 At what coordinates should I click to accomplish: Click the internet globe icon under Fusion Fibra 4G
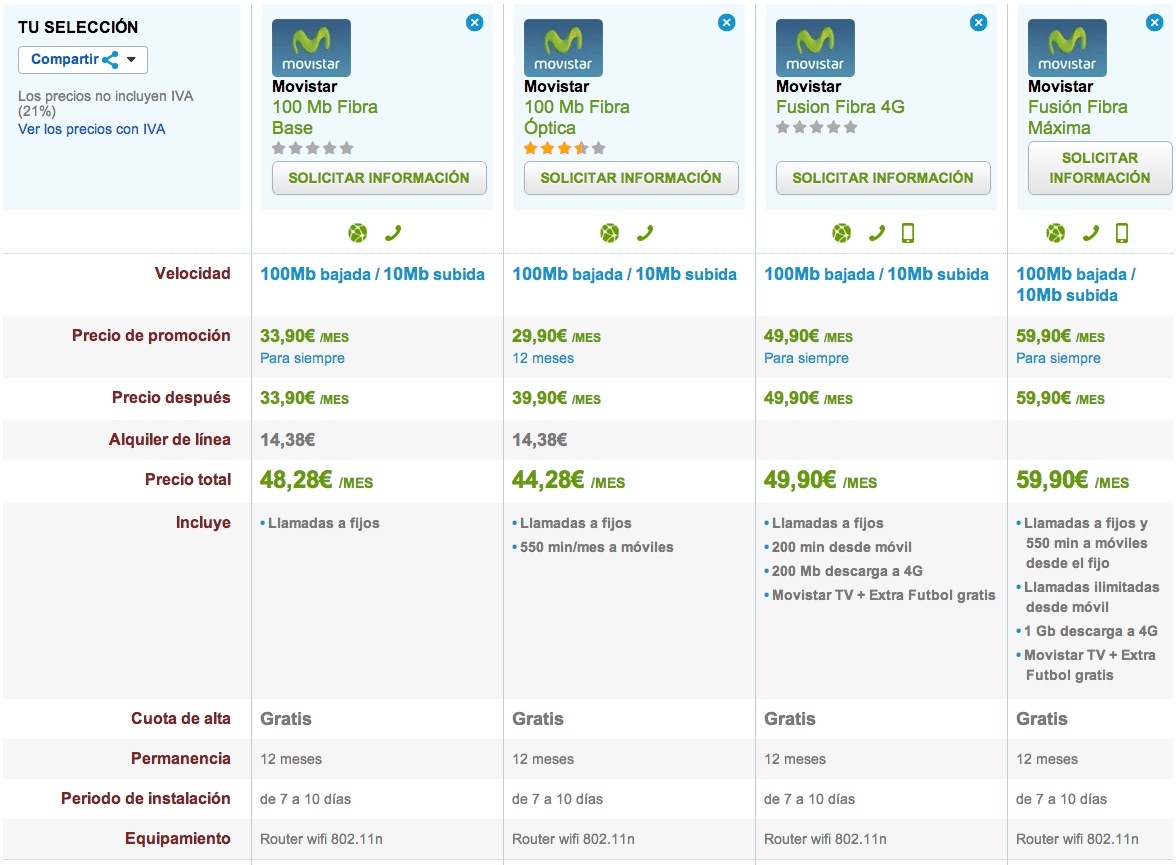coord(842,233)
